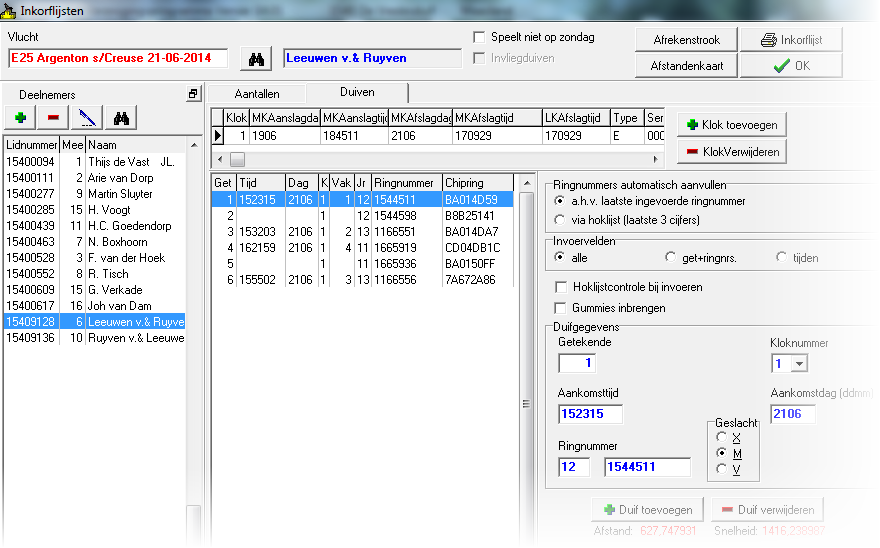The height and width of the screenshot is (548, 880).
Task: Click the Inkorflijsten application icon in title bar
Action: coord(8,10)
